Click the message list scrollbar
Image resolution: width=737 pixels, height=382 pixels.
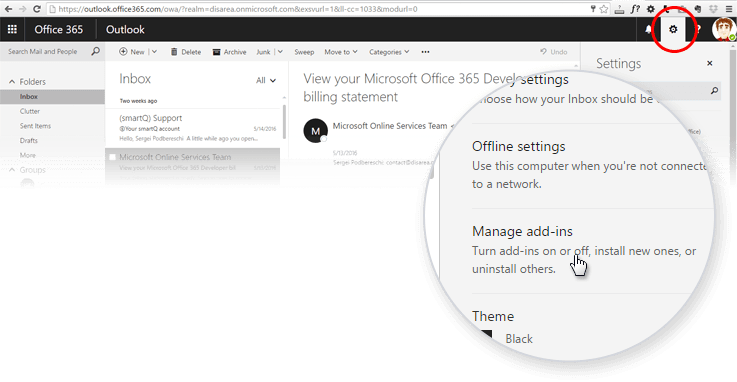click(284, 121)
